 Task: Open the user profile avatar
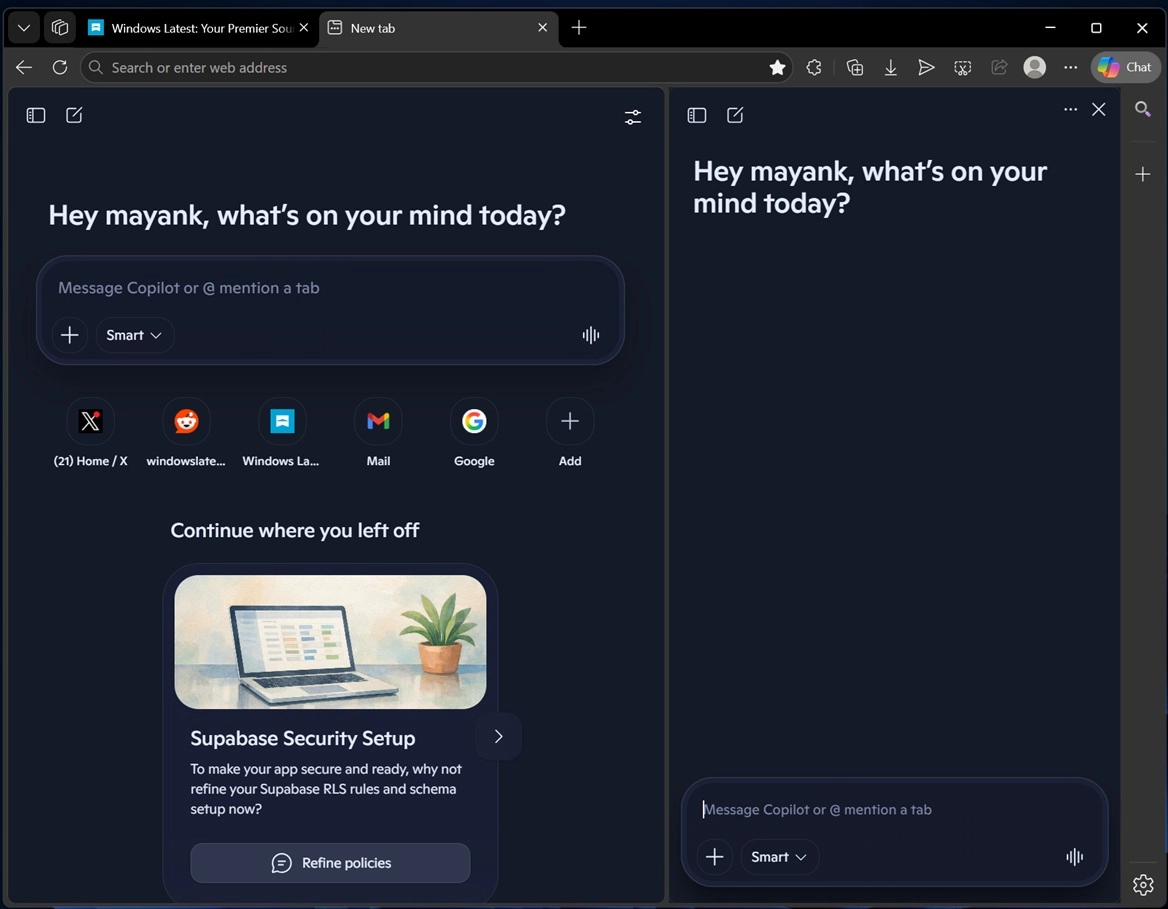(x=1035, y=68)
